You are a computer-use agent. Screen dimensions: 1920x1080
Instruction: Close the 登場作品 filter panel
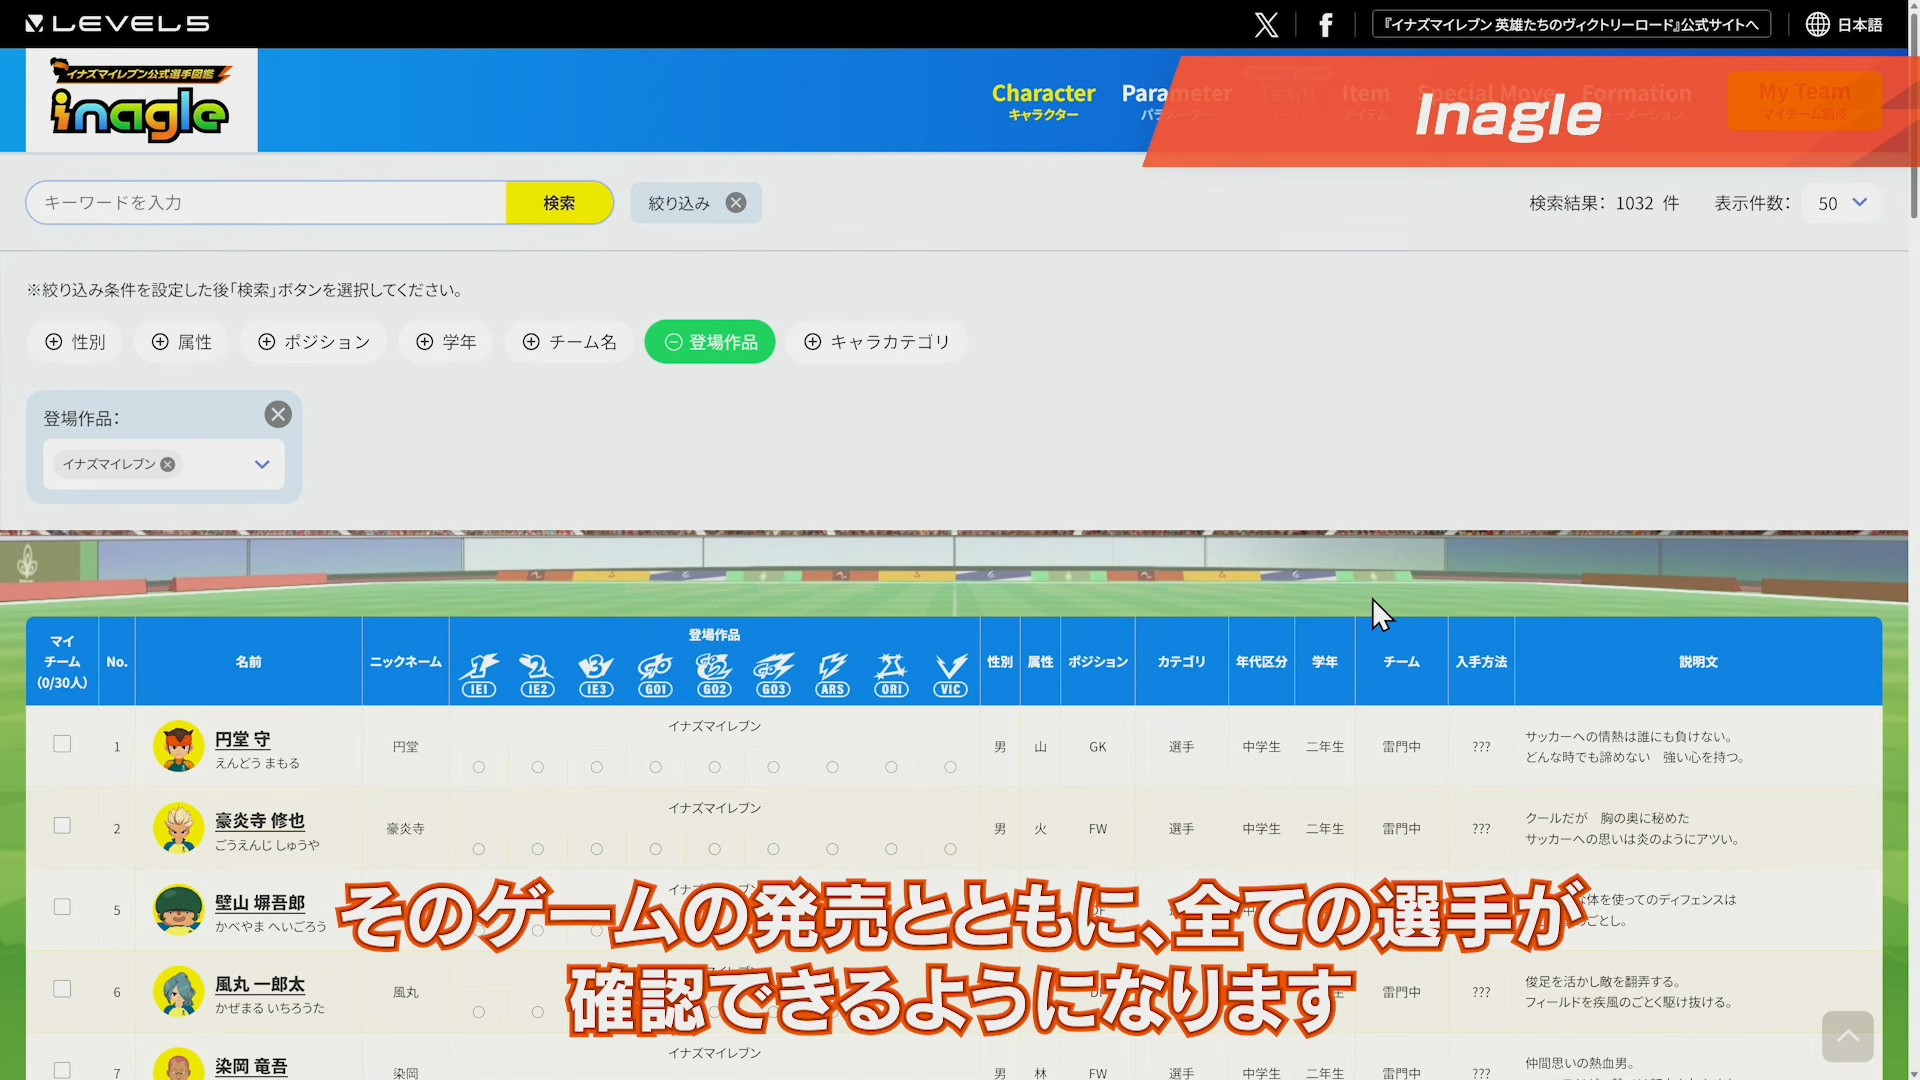[x=278, y=415]
